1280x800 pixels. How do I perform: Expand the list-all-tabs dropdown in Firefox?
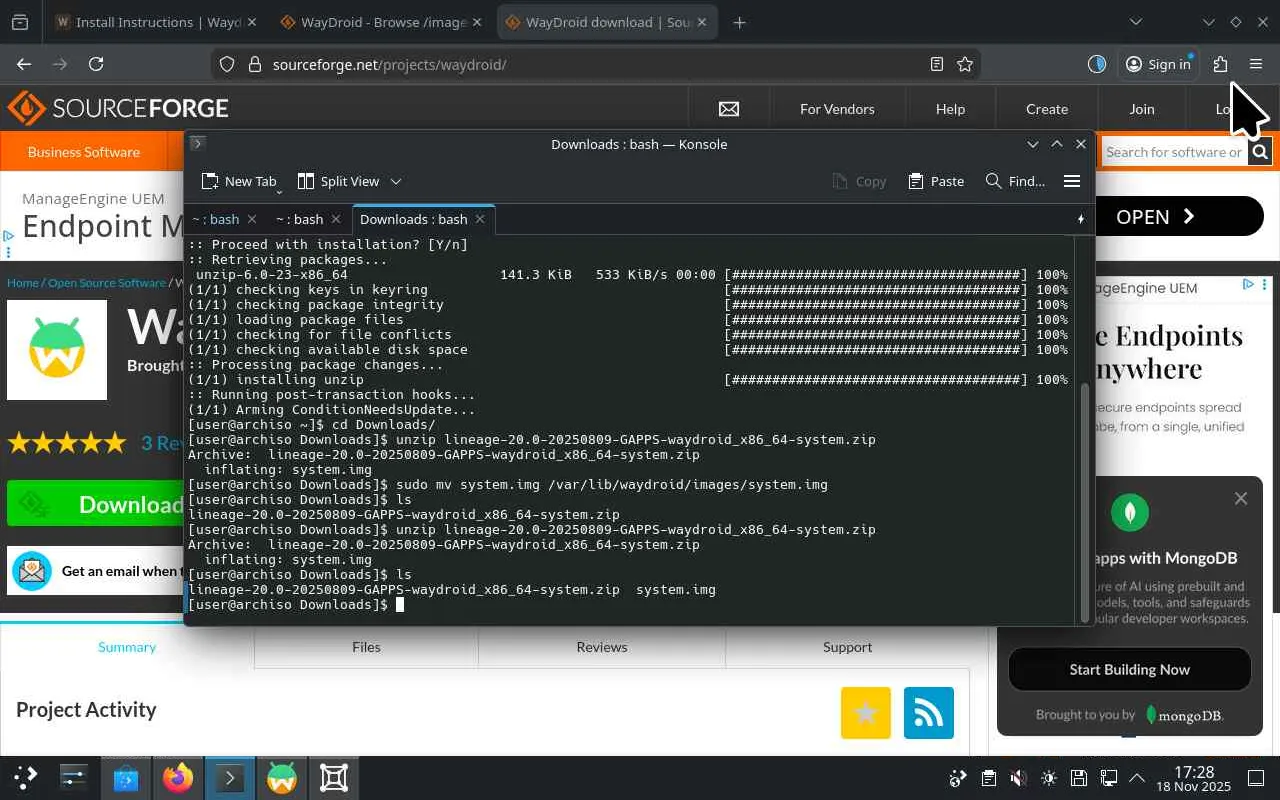1136,22
